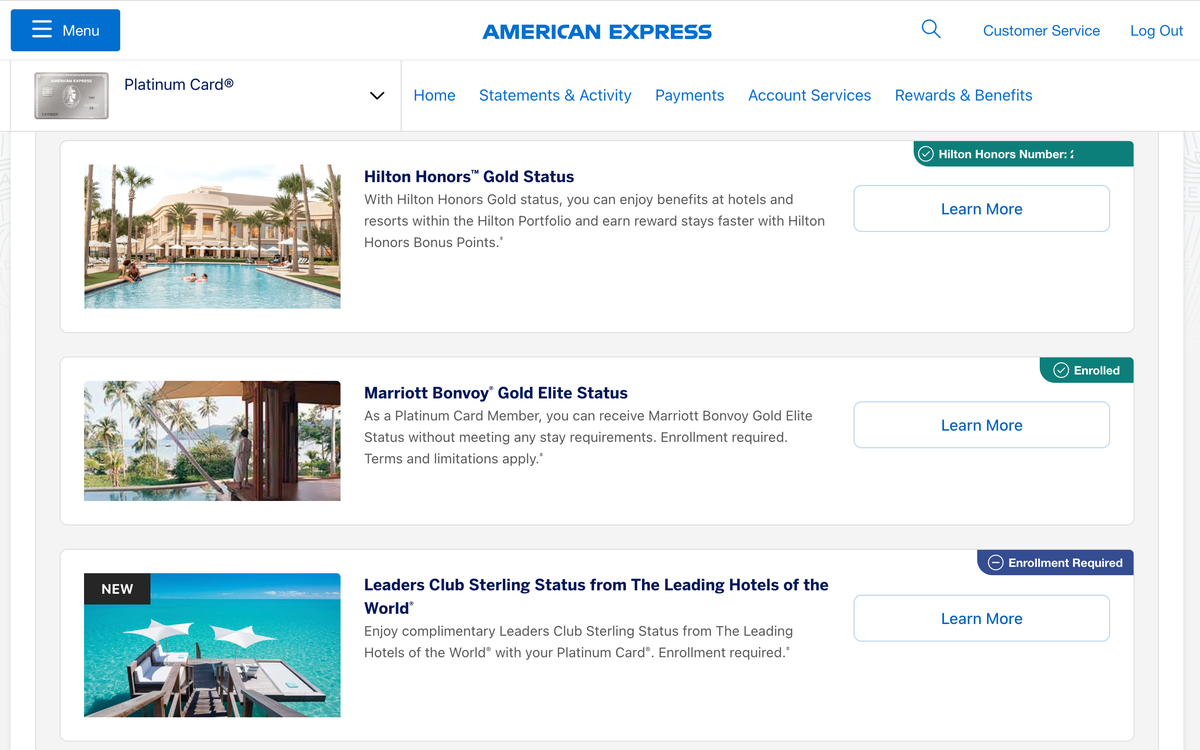1200x750 pixels.
Task: Open the Hilton resort pool thumbnail
Action: tap(212, 236)
